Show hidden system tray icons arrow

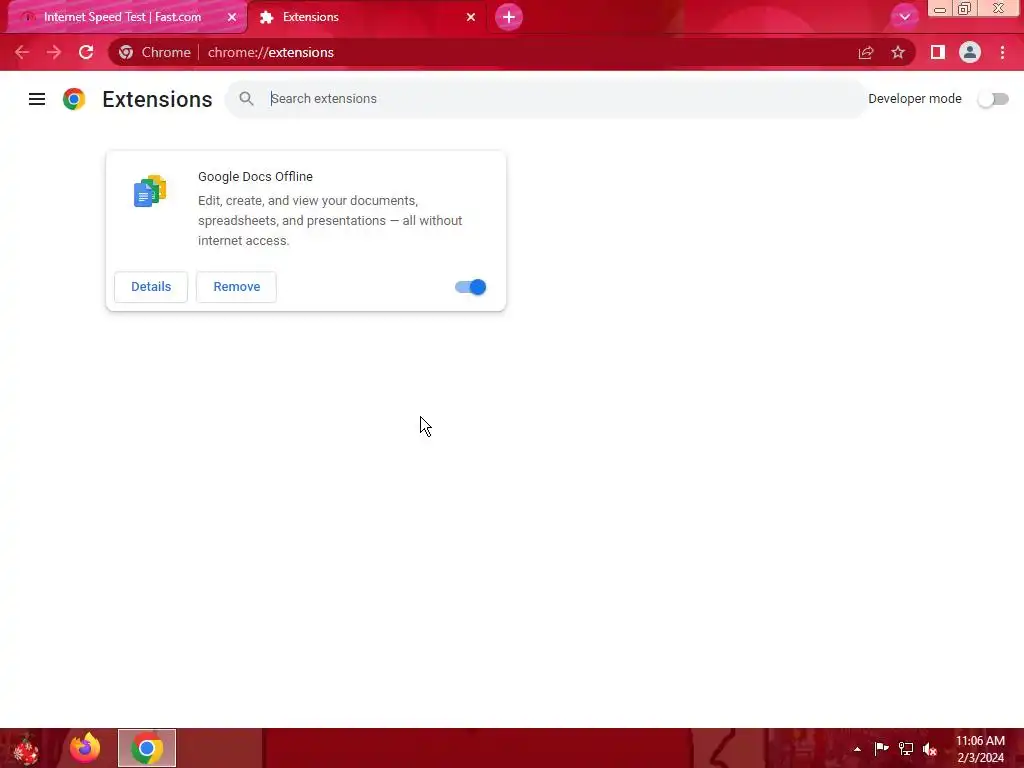coord(857,749)
